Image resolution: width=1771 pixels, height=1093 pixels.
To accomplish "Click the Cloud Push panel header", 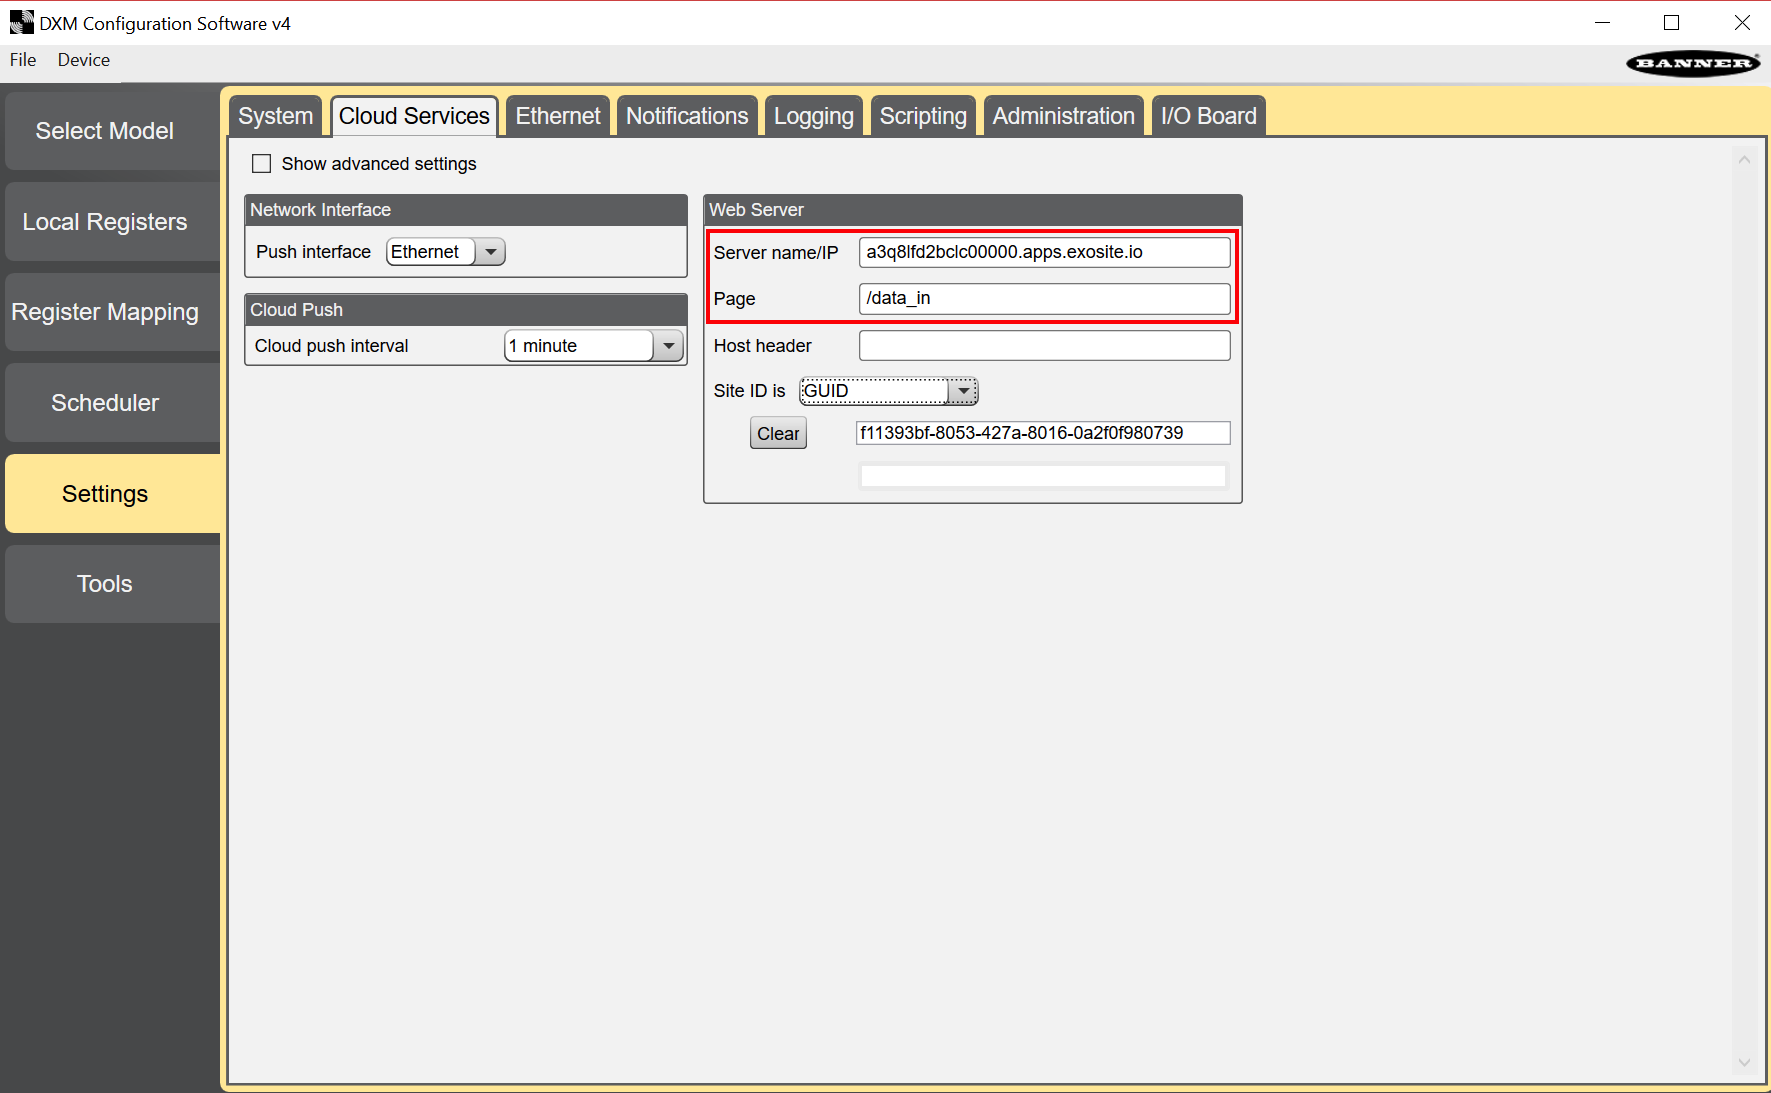I will pyautogui.click(x=466, y=310).
